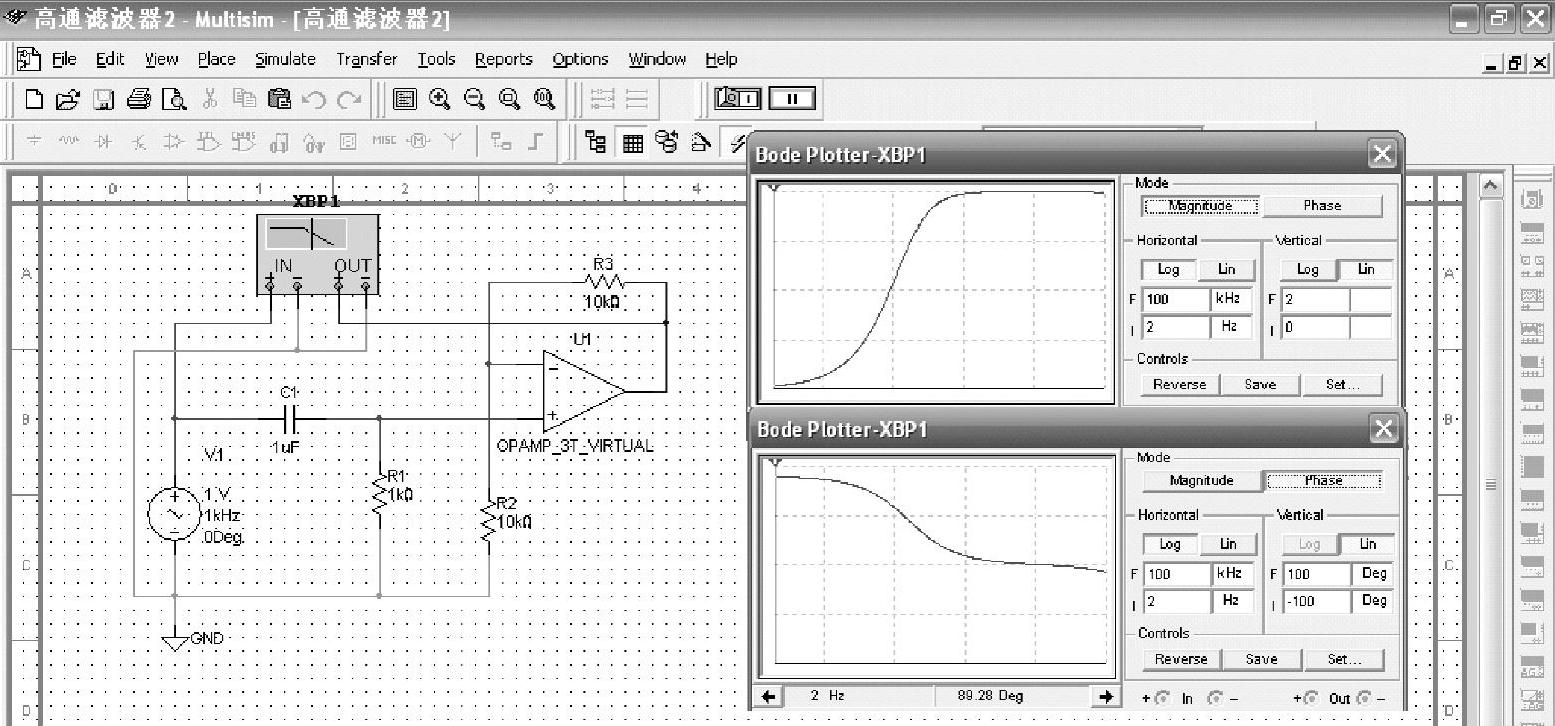
Task: Open the Simulate menu
Action: (x=285, y=59)
